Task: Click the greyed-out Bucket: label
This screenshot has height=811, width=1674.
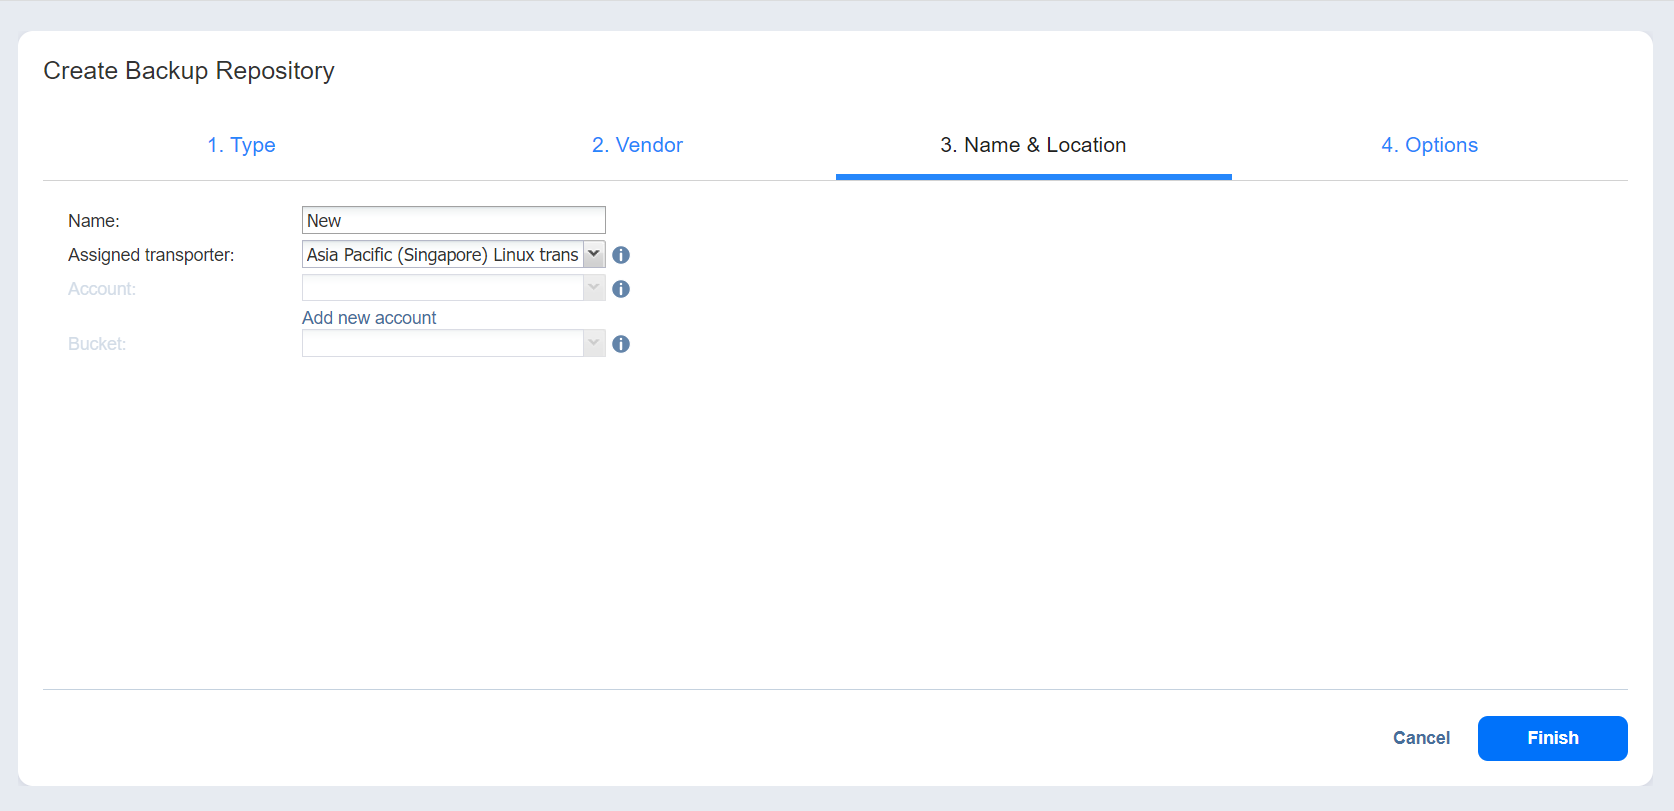Action: [97, 344]
